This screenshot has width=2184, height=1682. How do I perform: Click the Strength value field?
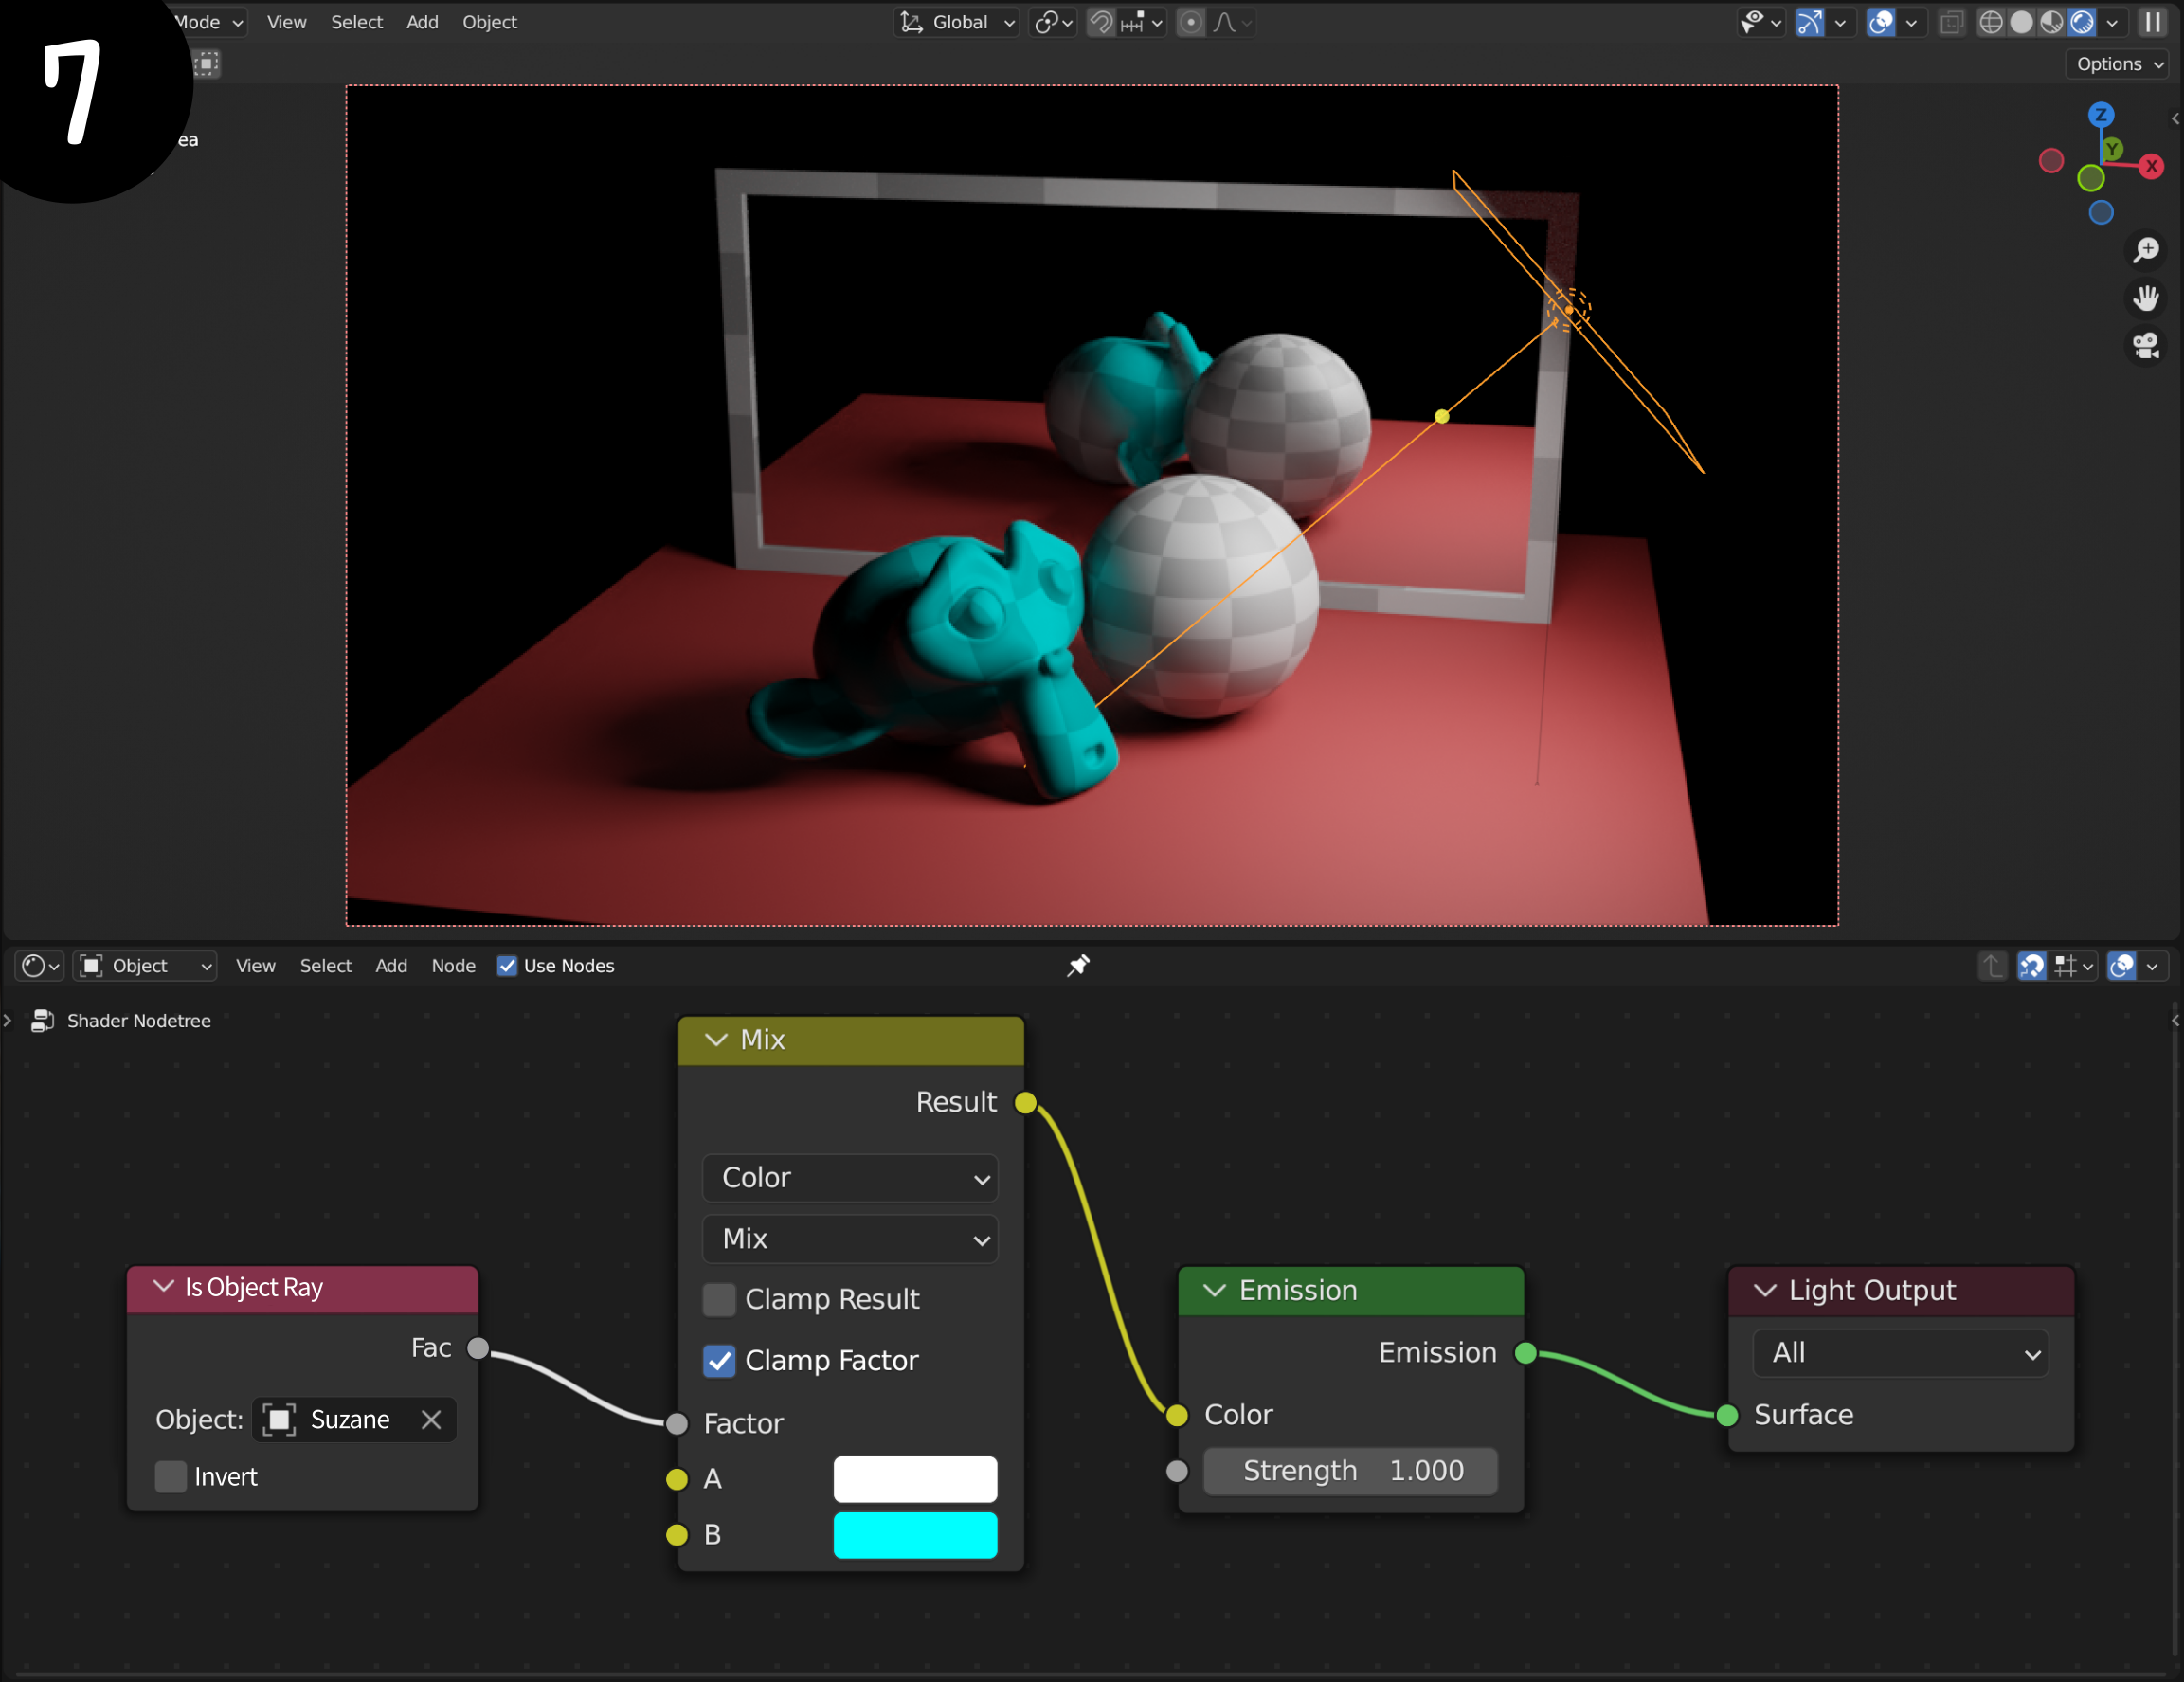point(1350,1470)
